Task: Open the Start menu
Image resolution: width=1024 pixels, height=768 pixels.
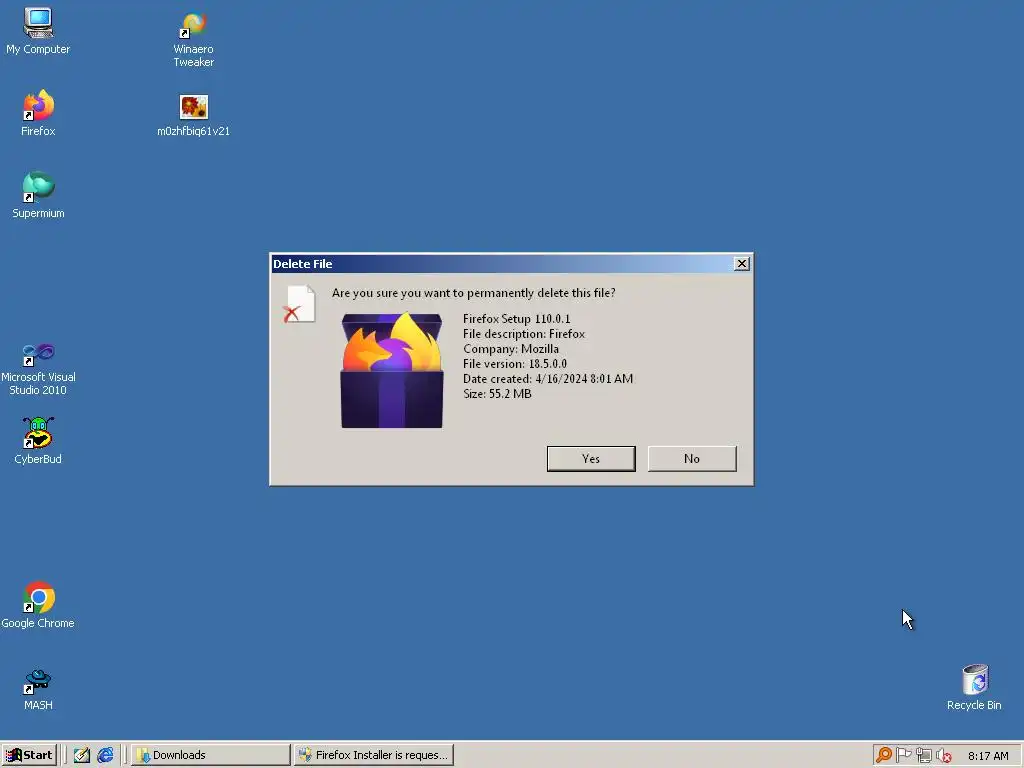Action: click(29, 755)
